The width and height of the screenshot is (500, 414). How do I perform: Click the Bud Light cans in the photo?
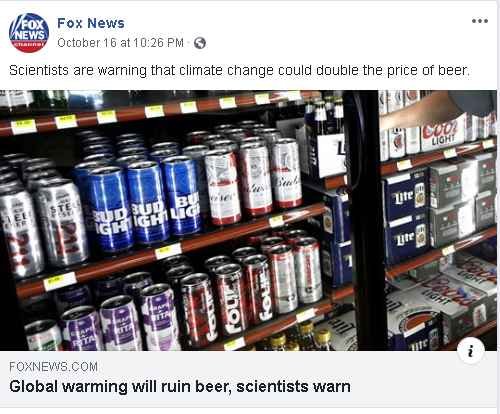pyautogui.click(x=138, y=203)
